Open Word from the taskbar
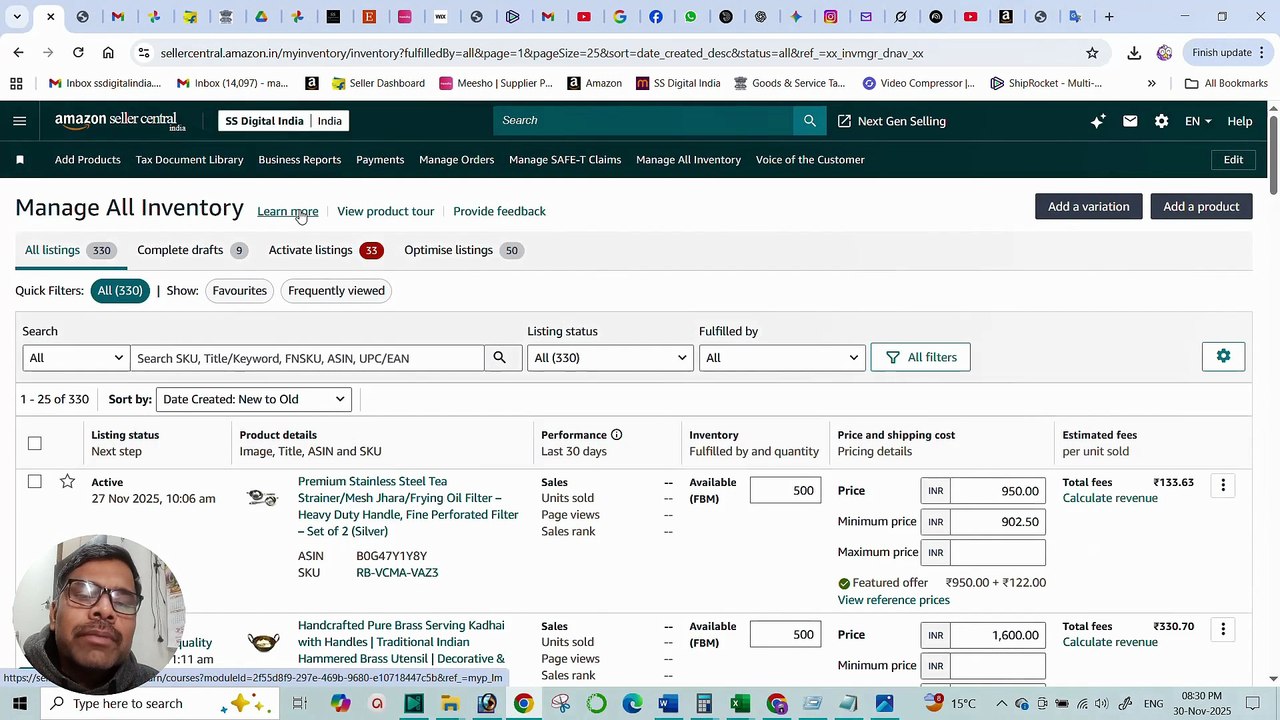Screen dimensions: 1280x720 pyautogui.click(x=668, y=704)
